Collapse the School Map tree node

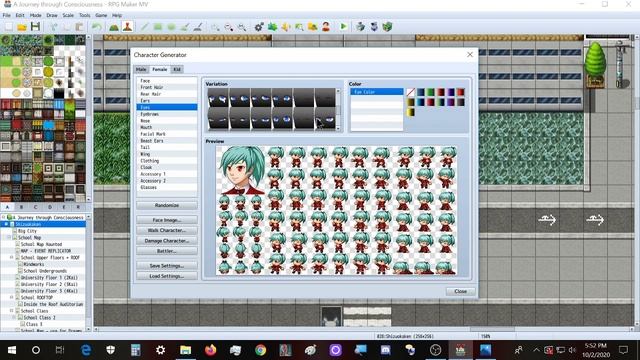click(x=9, y=238)
